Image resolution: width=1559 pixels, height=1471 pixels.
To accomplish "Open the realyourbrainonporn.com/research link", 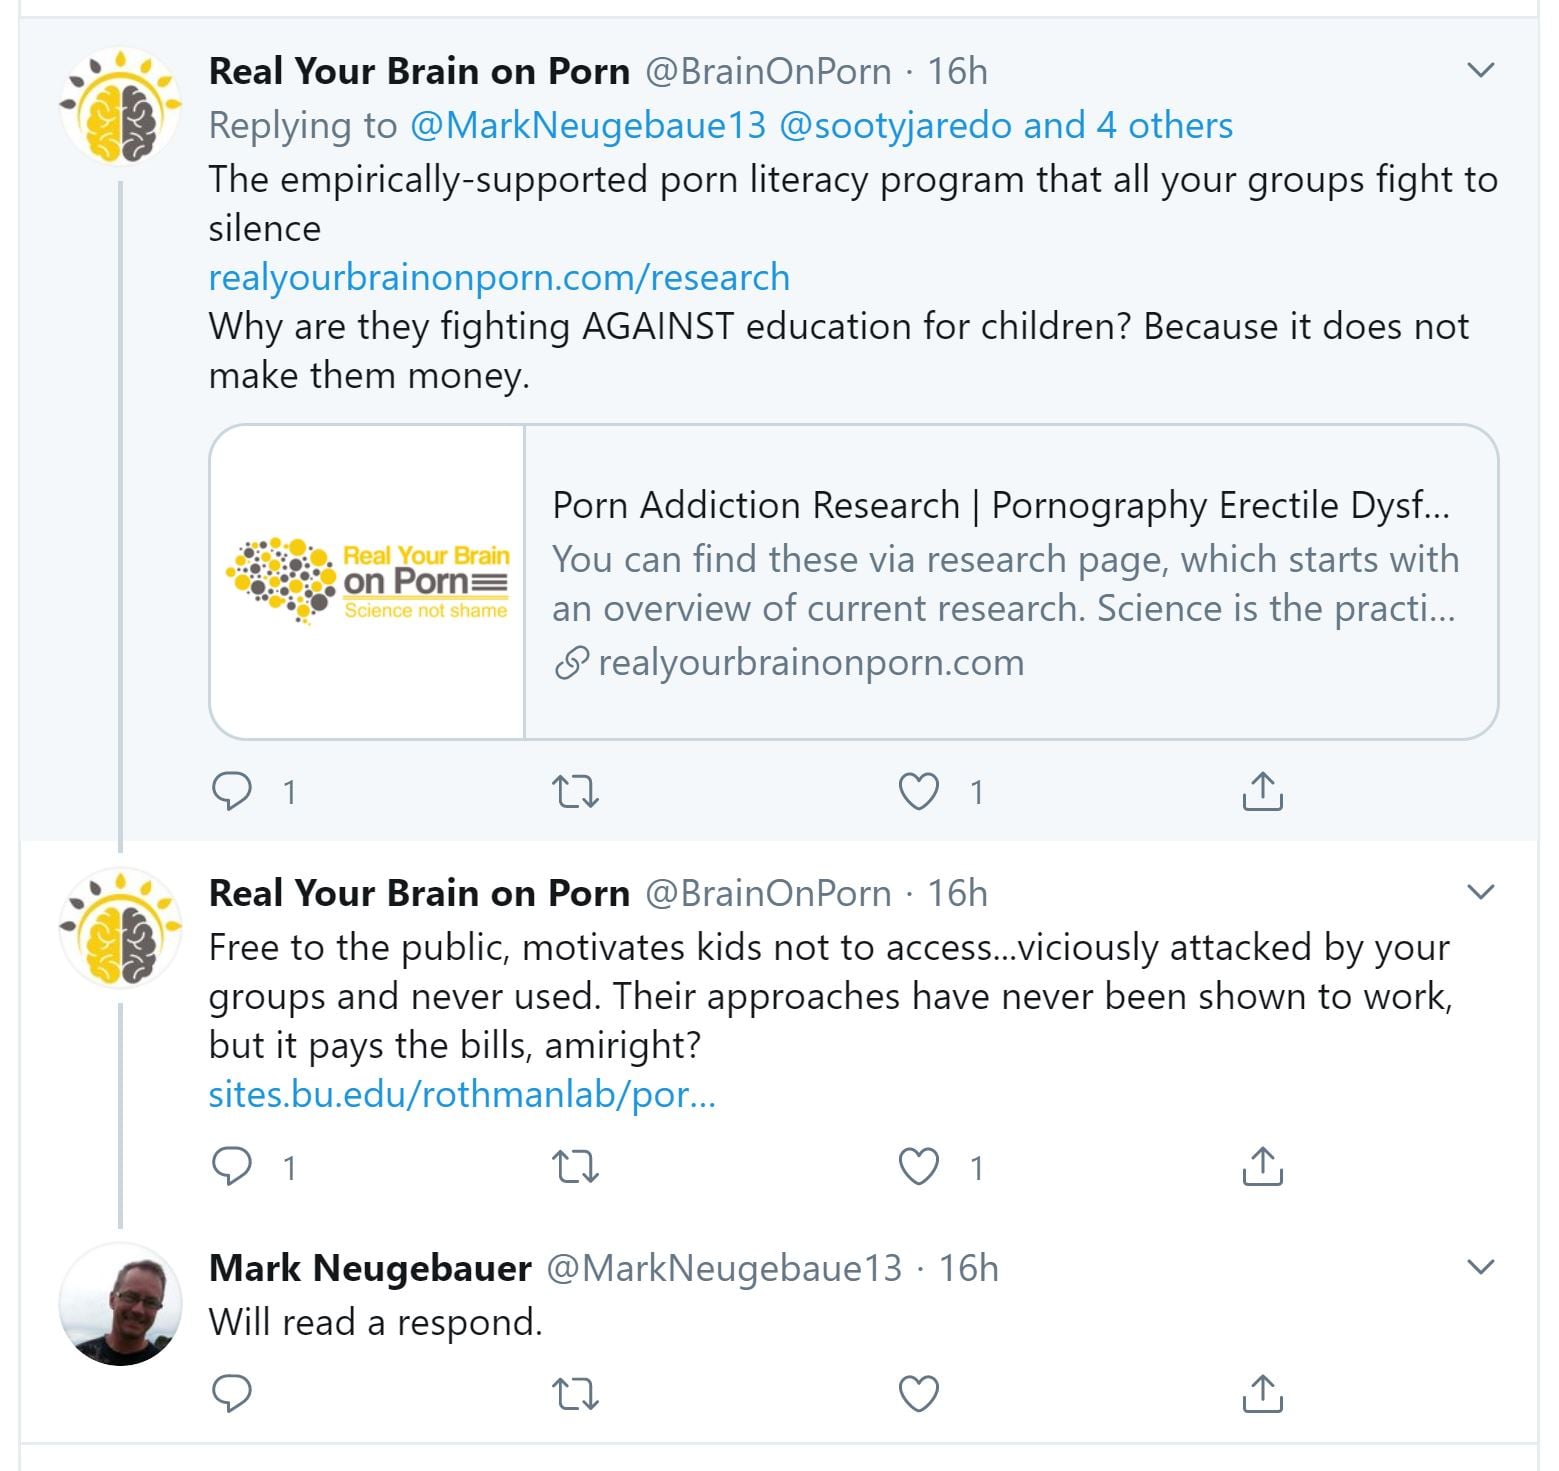I will pos(499,277).
